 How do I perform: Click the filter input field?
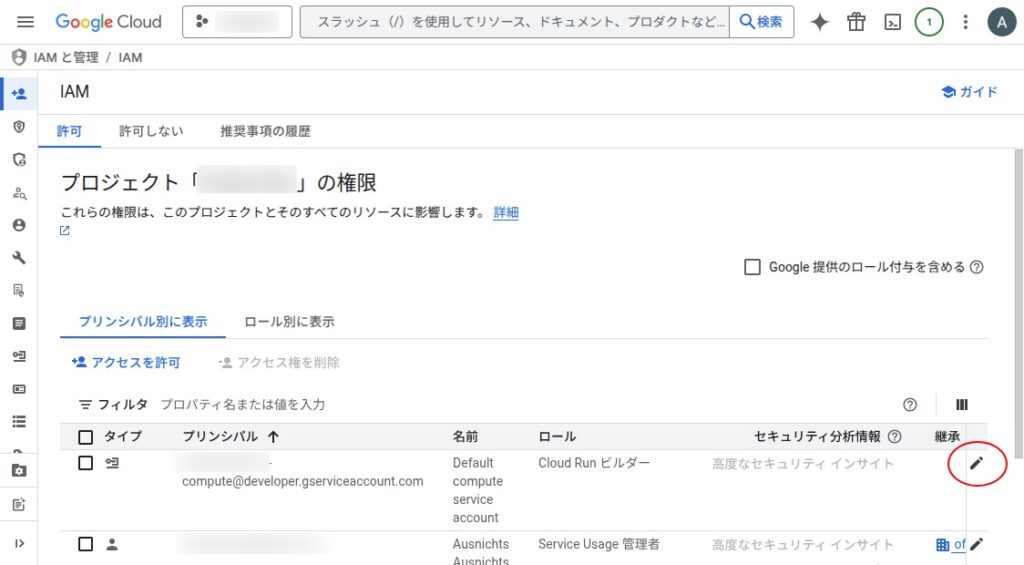(x=400, y=405)
